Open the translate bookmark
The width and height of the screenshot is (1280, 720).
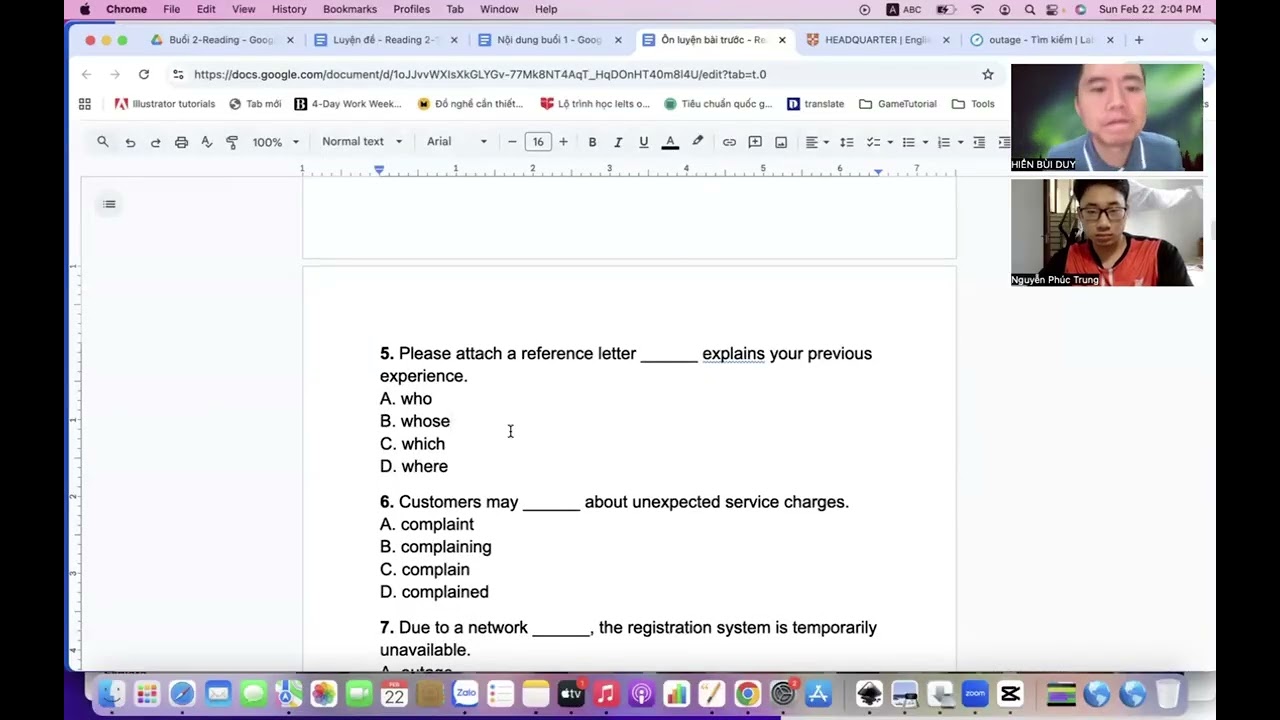(x=815, y=104)
